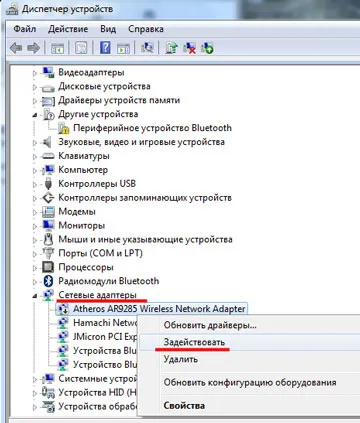Click the Другие устройства question icon

click(48, 114)
